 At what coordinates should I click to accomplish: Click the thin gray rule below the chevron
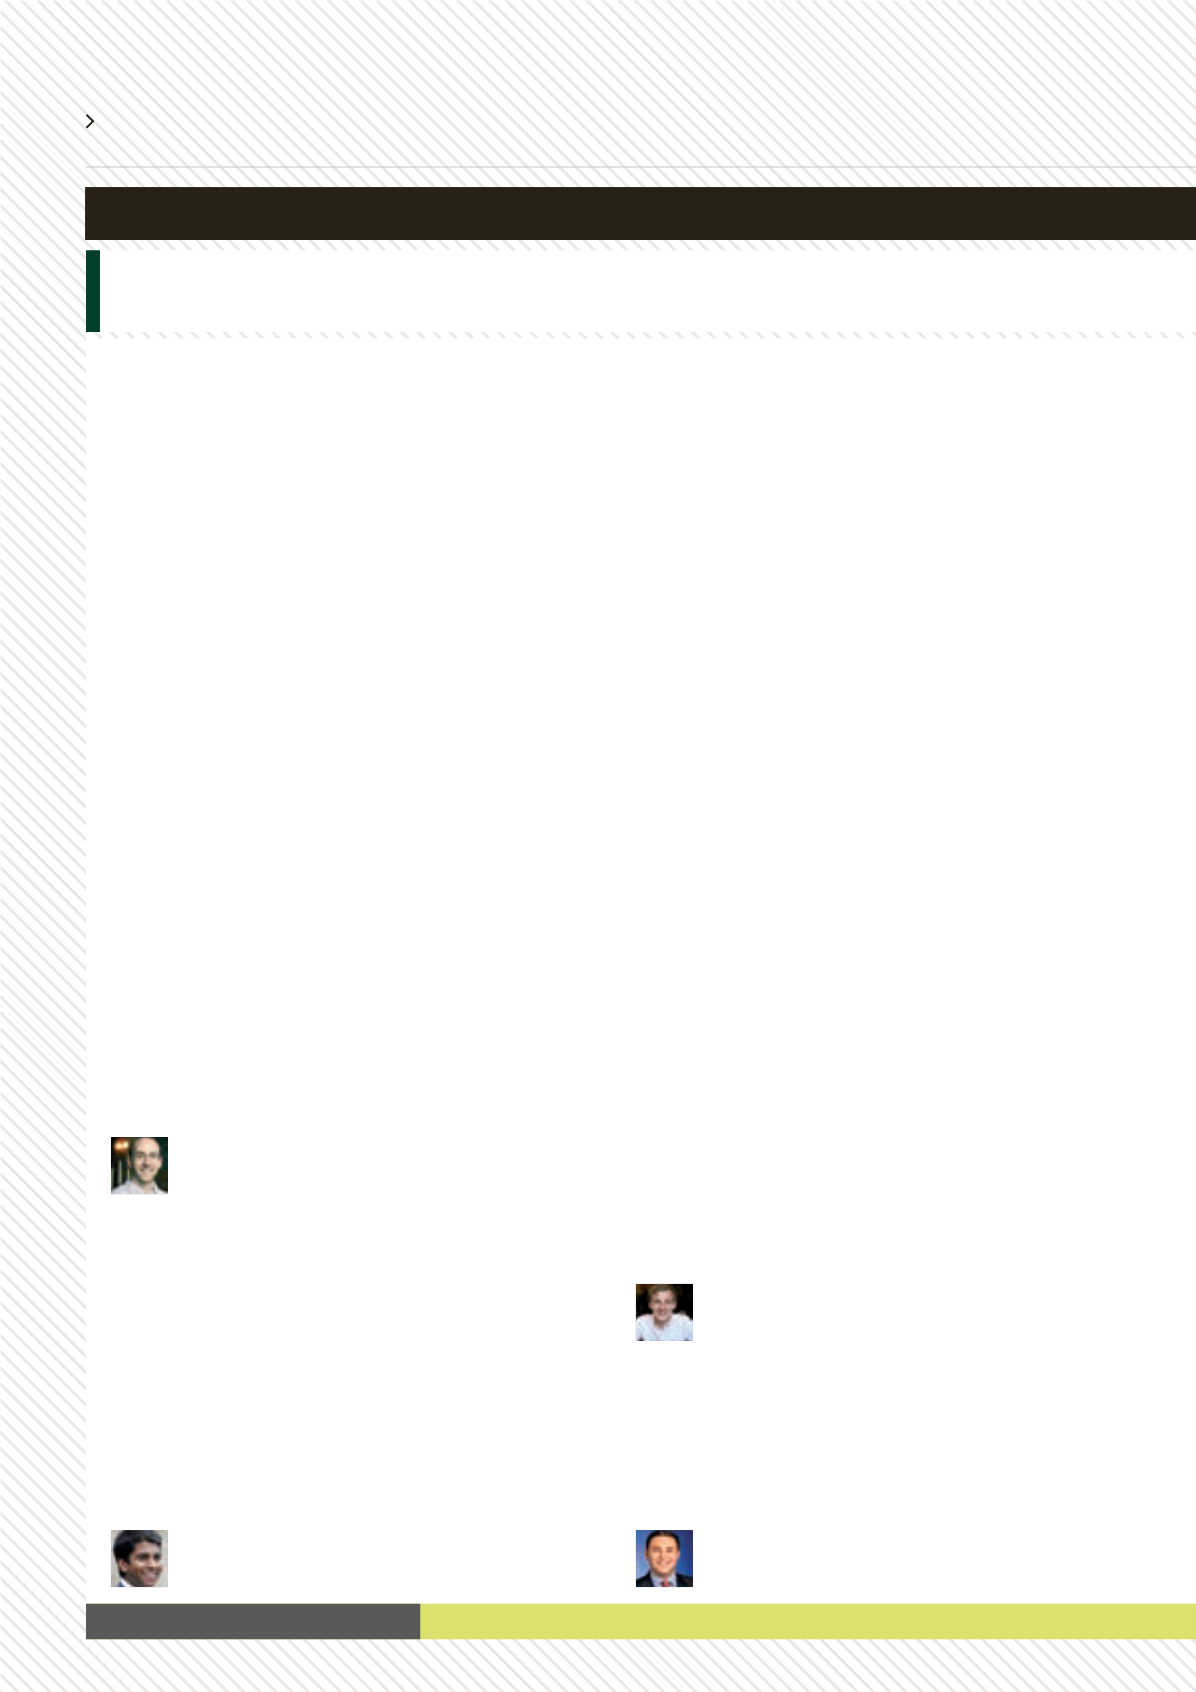point(640,166)
